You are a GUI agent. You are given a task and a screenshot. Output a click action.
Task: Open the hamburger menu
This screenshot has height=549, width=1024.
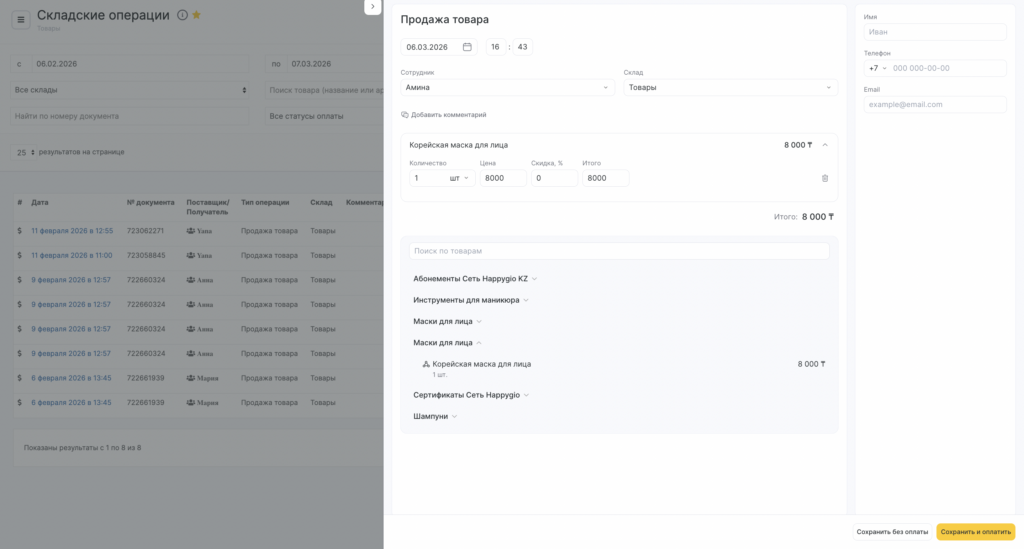21,19
